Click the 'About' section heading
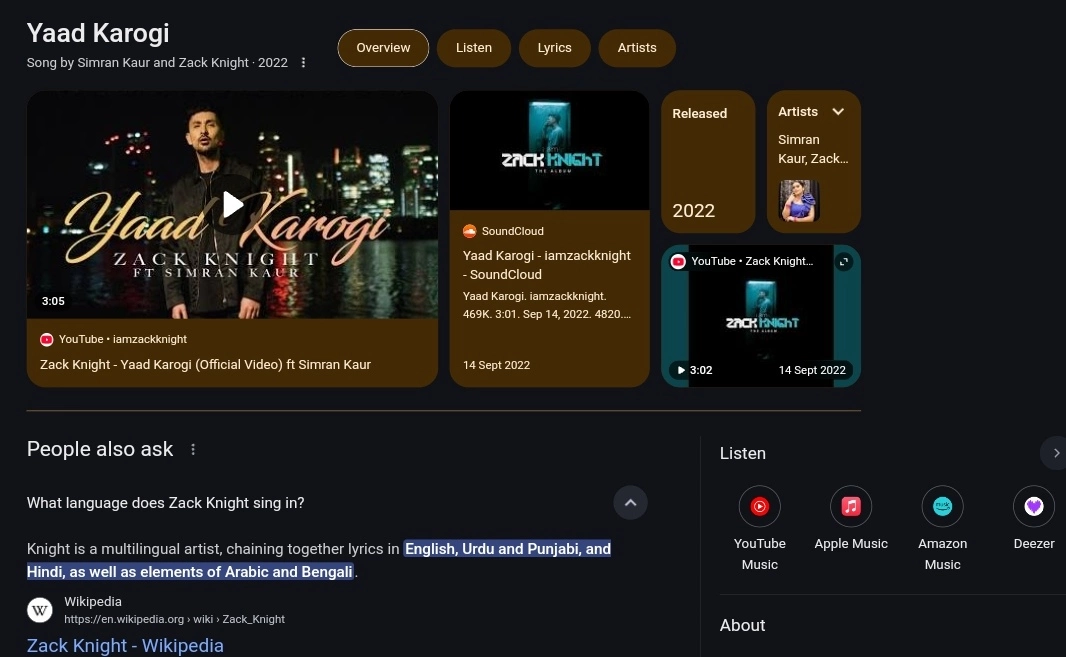The height and width of the screenshot is (657, 1066). tap(742, 626)
